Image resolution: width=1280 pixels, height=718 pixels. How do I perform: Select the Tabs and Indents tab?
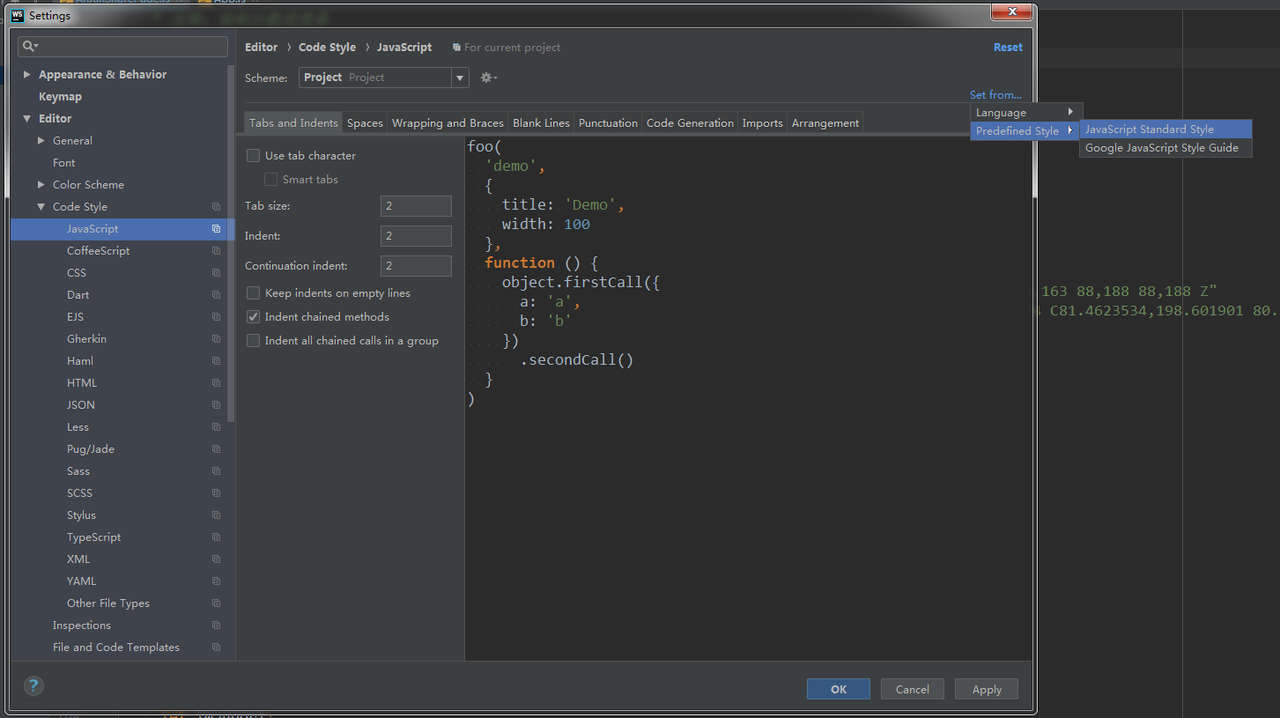click(294, 123)
